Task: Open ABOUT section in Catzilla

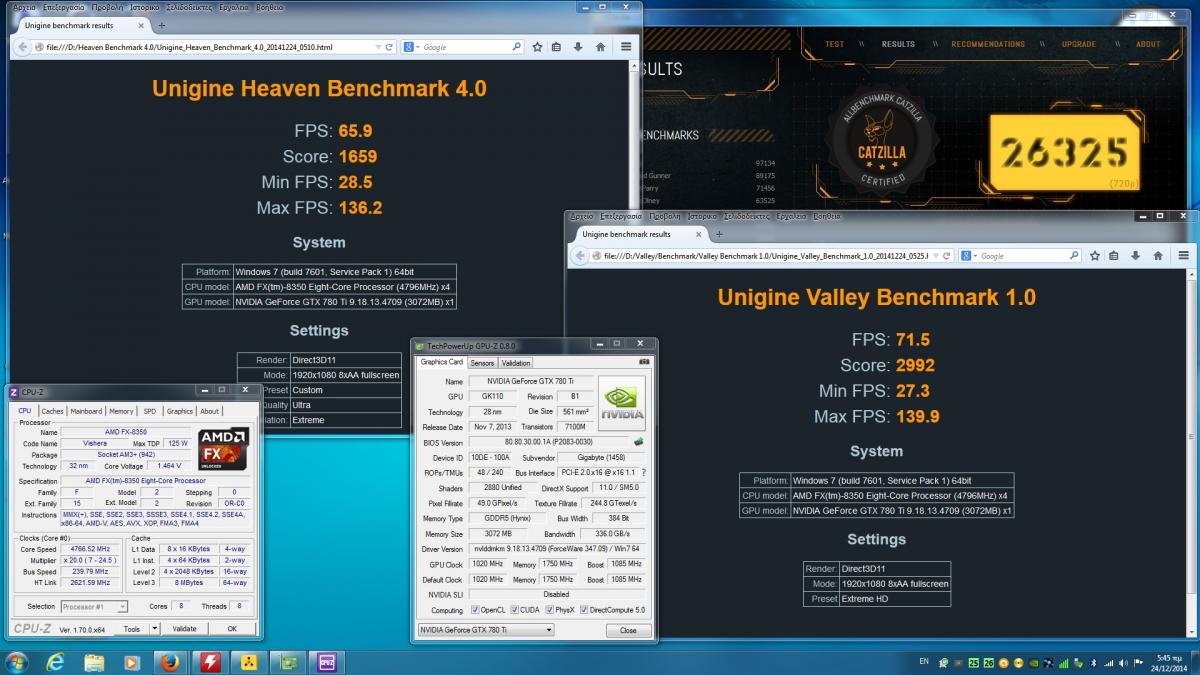Action: 1148,44
